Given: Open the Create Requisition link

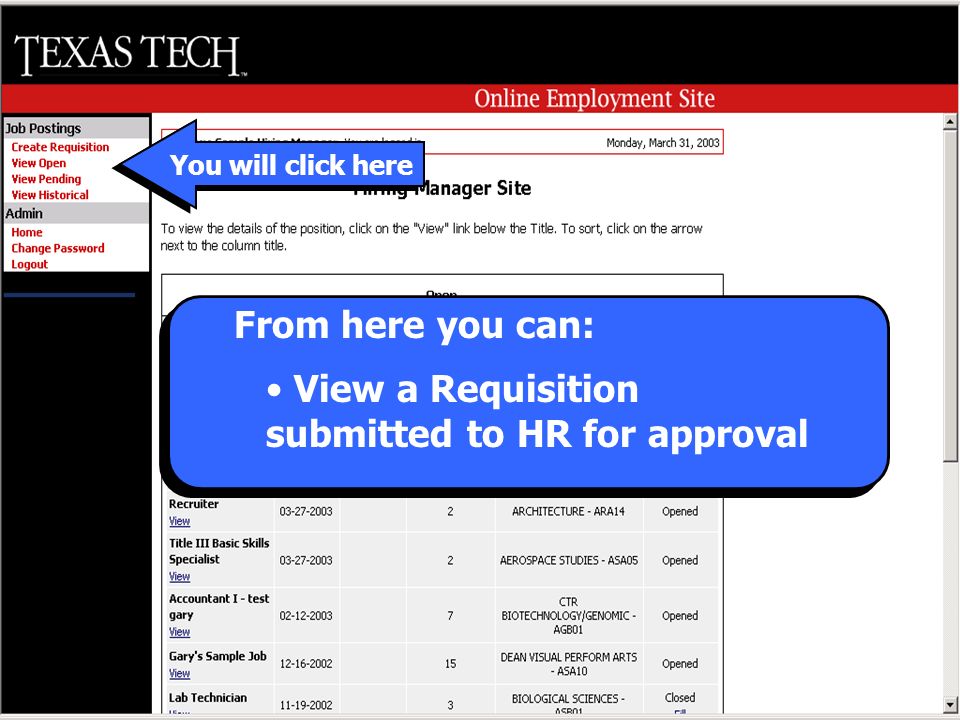Looking at the screenshot, I should click(x=60, y=147).
